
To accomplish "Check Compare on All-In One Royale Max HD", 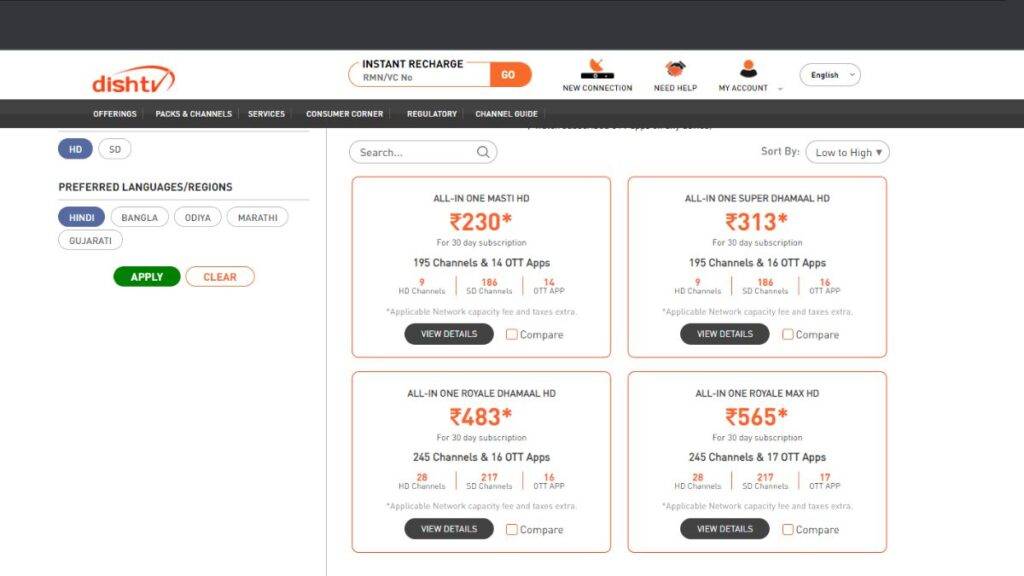I will click(790, 529).
